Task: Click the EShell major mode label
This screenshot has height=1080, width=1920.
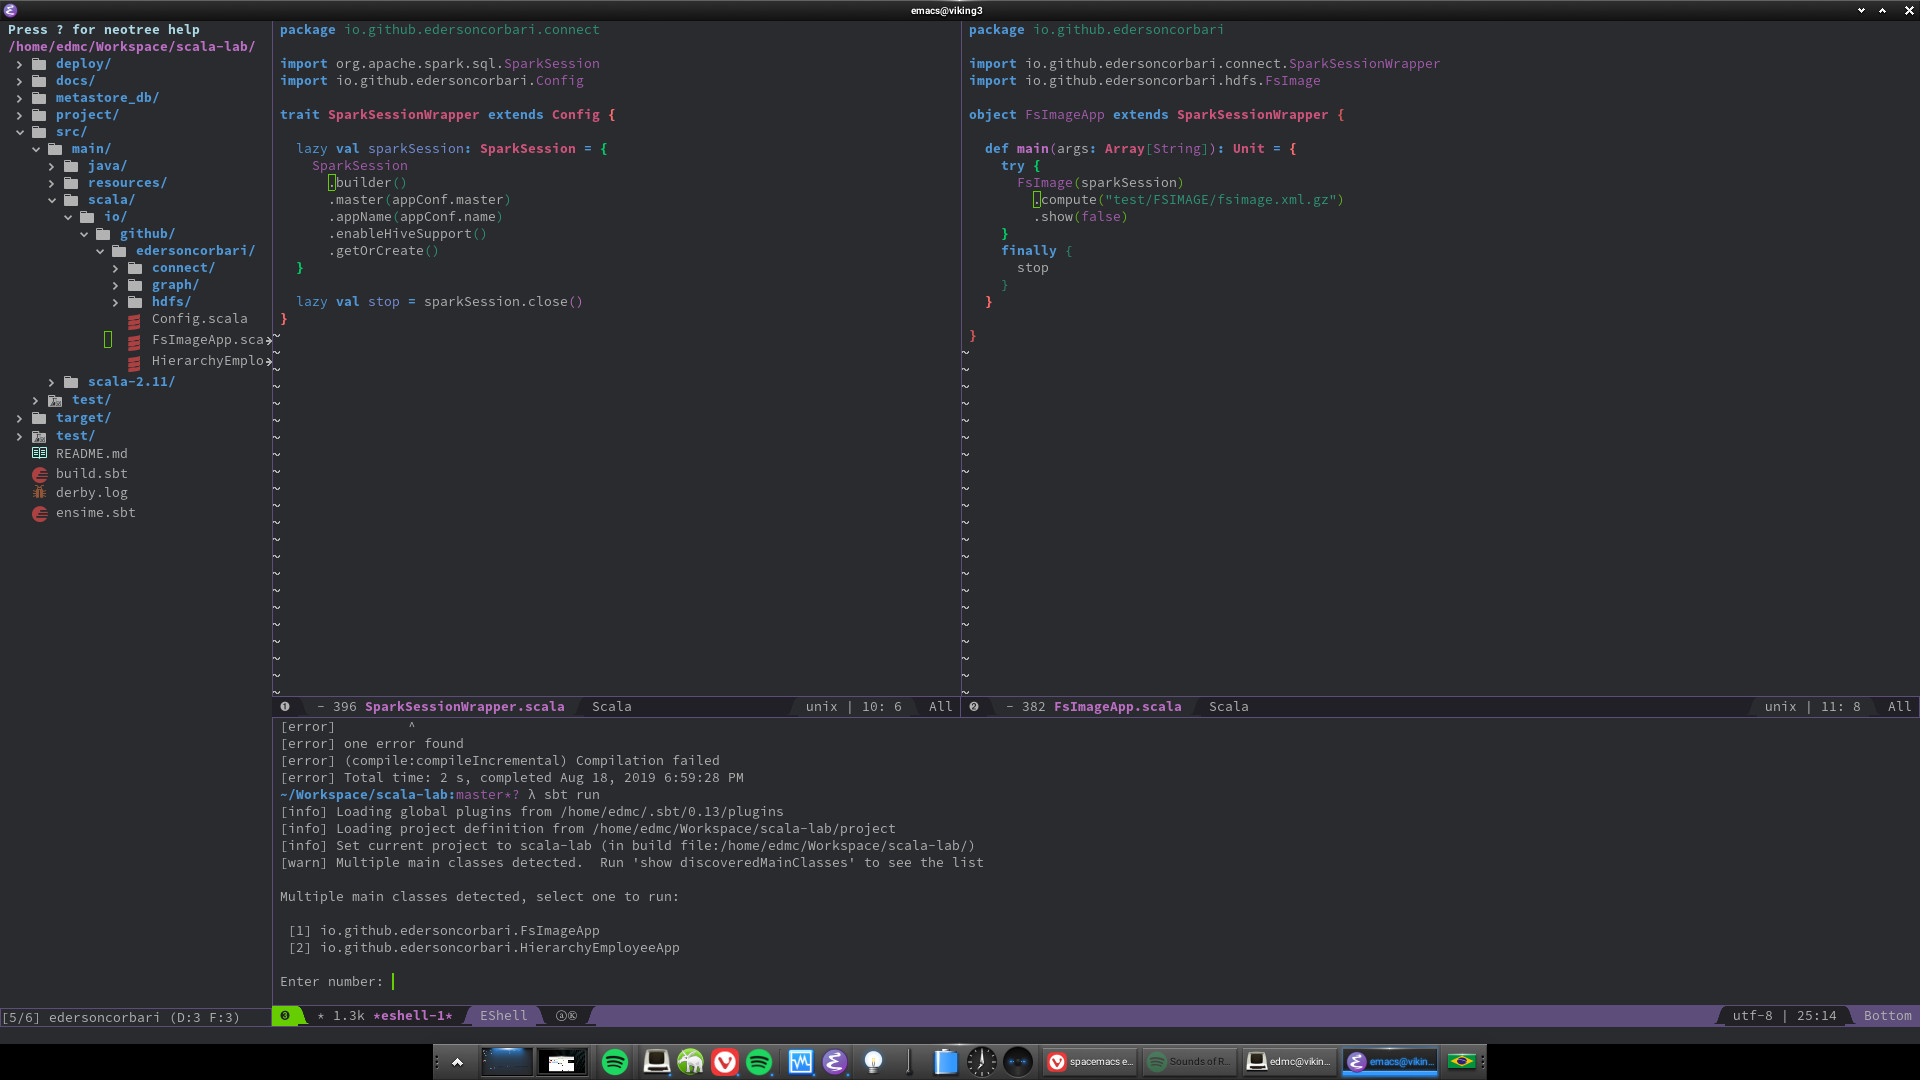Action: 503,1016
